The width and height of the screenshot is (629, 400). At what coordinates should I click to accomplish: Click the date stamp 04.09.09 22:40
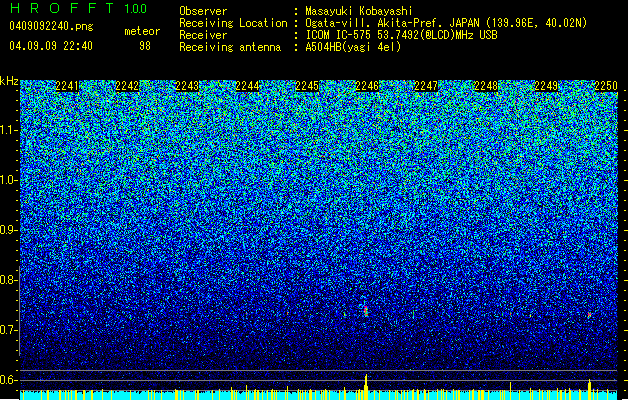point(51,46)
